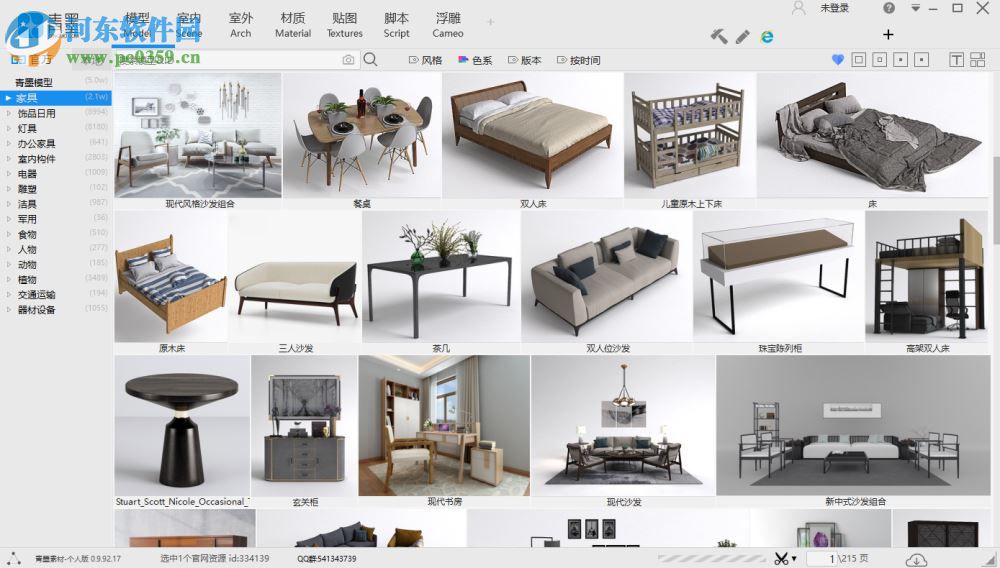Open the user account avatar icon

click(x=798, y=8)
